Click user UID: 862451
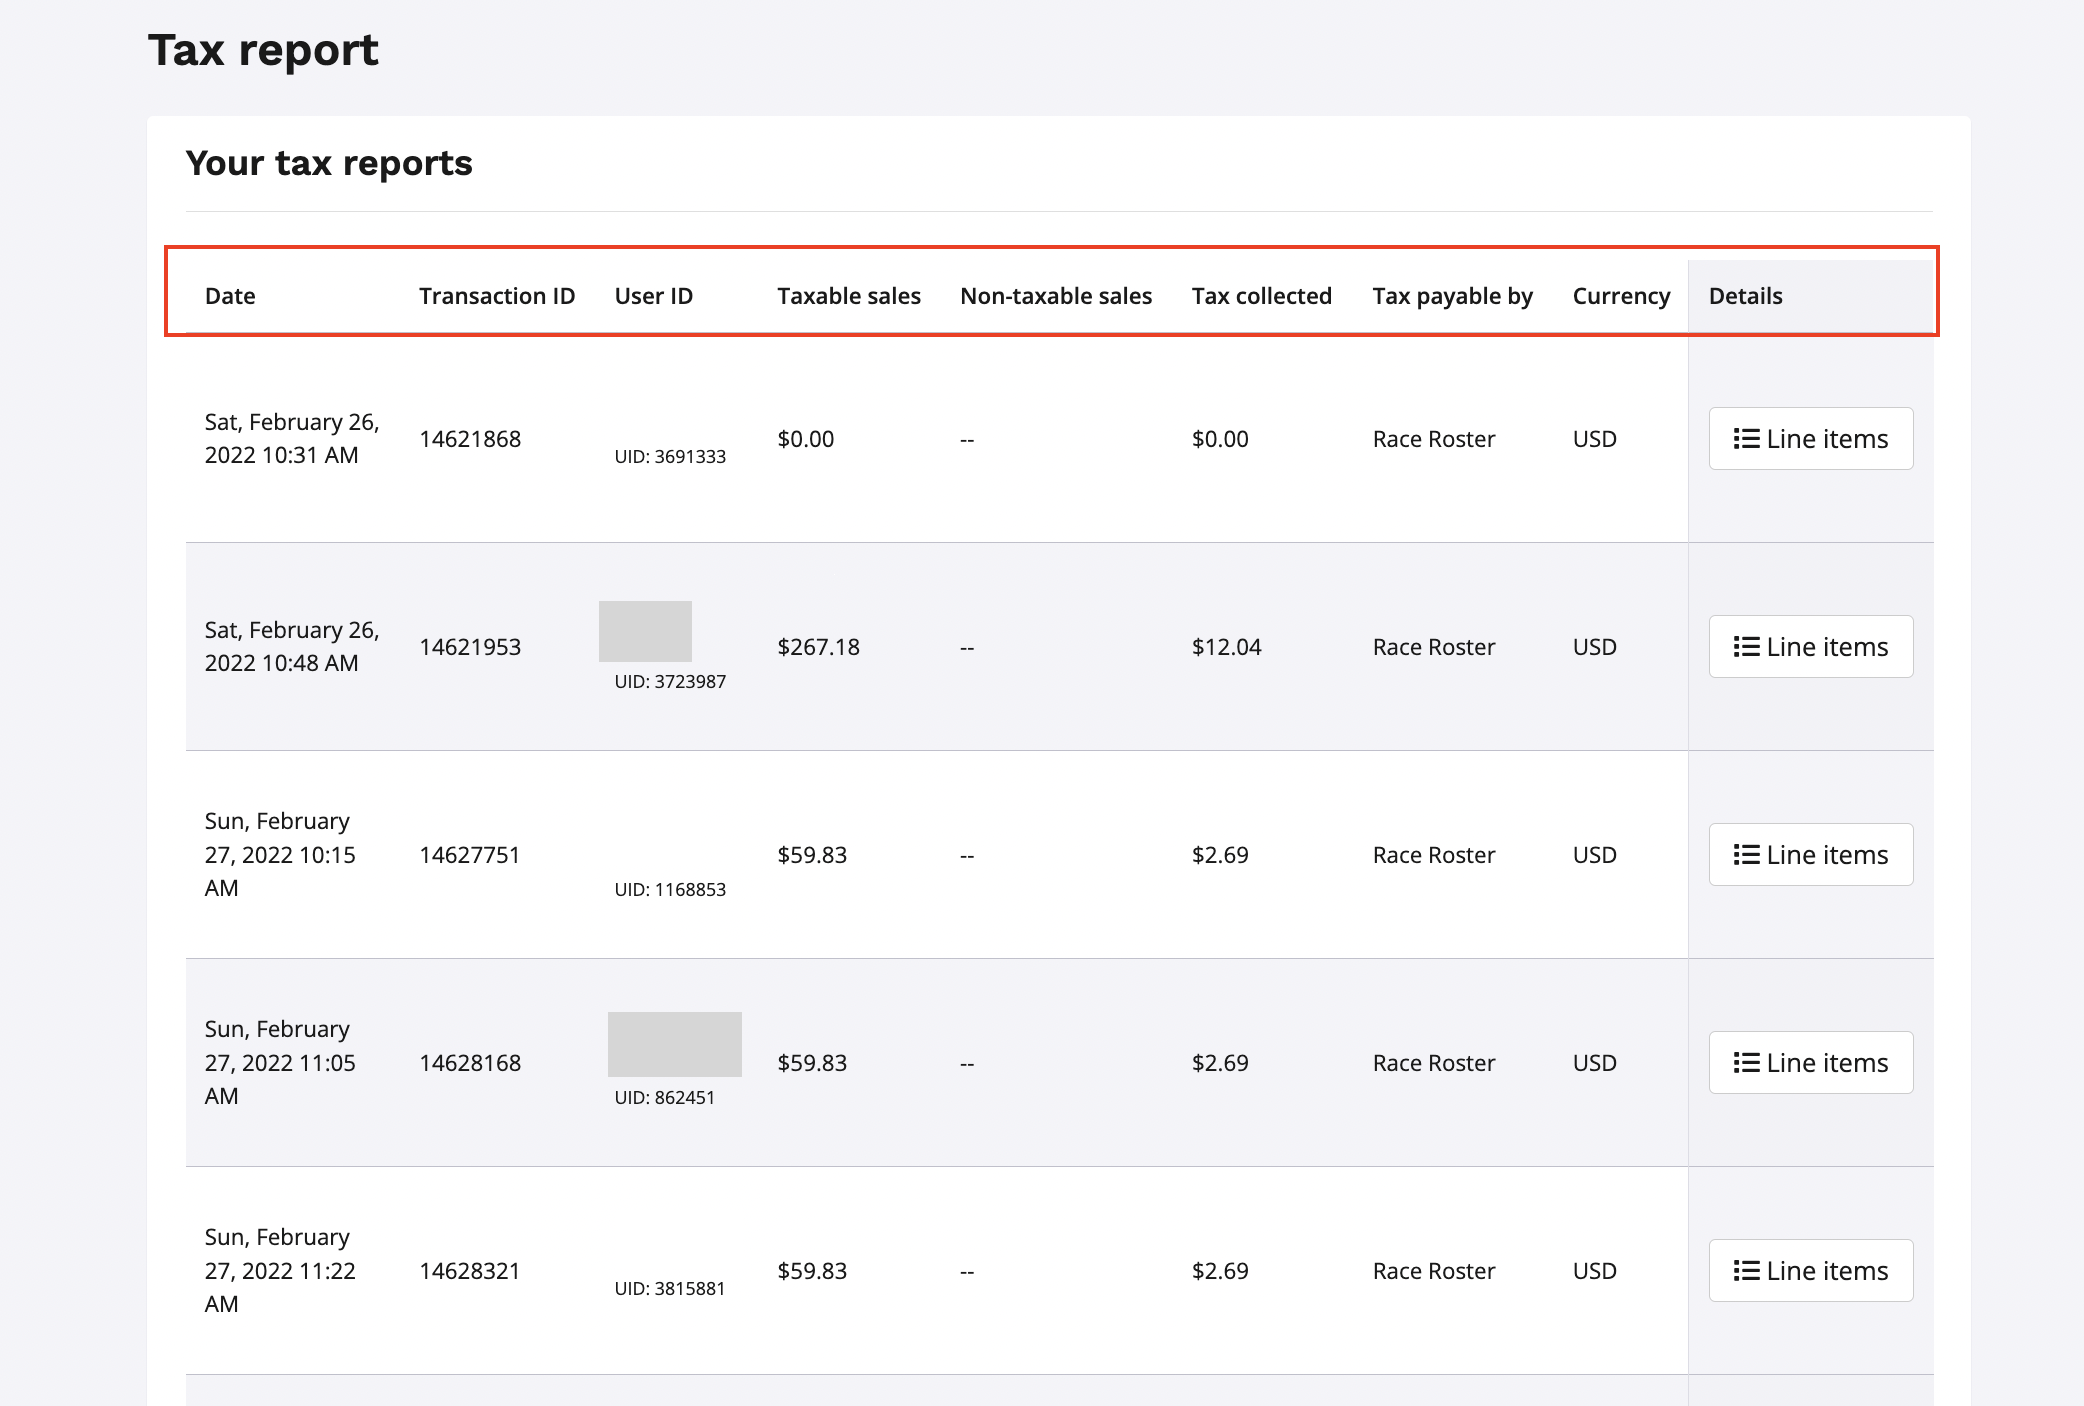Screen dimensions: 2084x1406 point(665,1098)
